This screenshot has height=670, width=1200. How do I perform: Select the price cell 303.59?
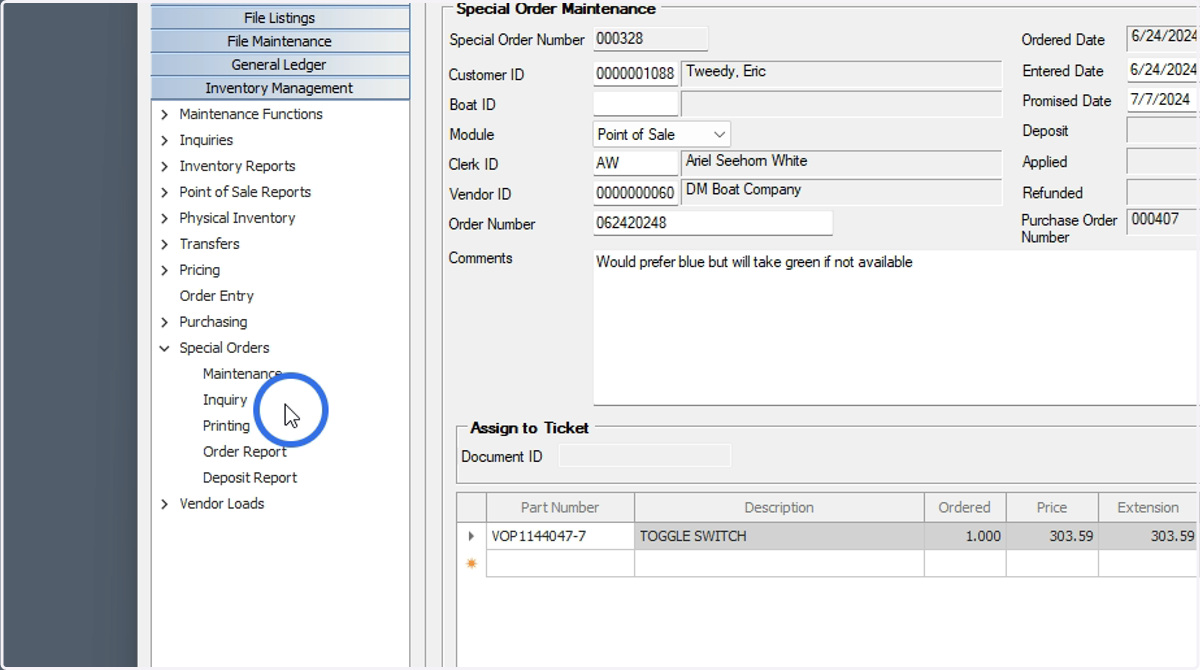(x=1052, y=536)
